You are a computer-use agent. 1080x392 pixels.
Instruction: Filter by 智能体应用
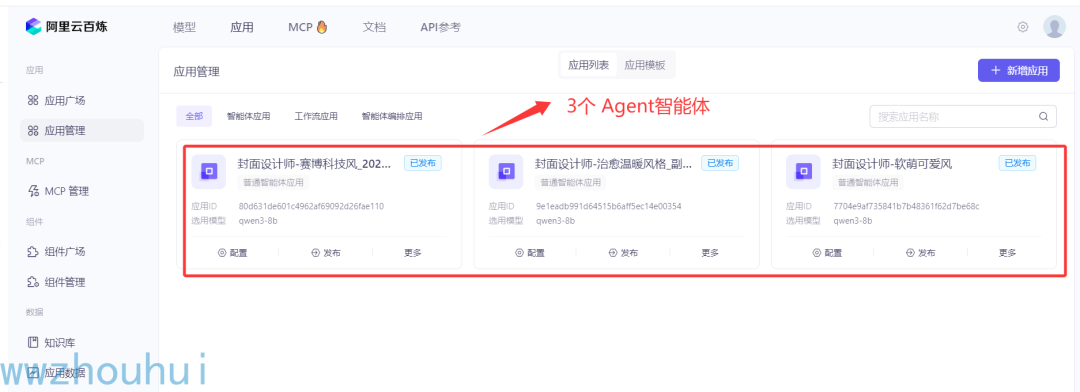[x=249, y=116]
